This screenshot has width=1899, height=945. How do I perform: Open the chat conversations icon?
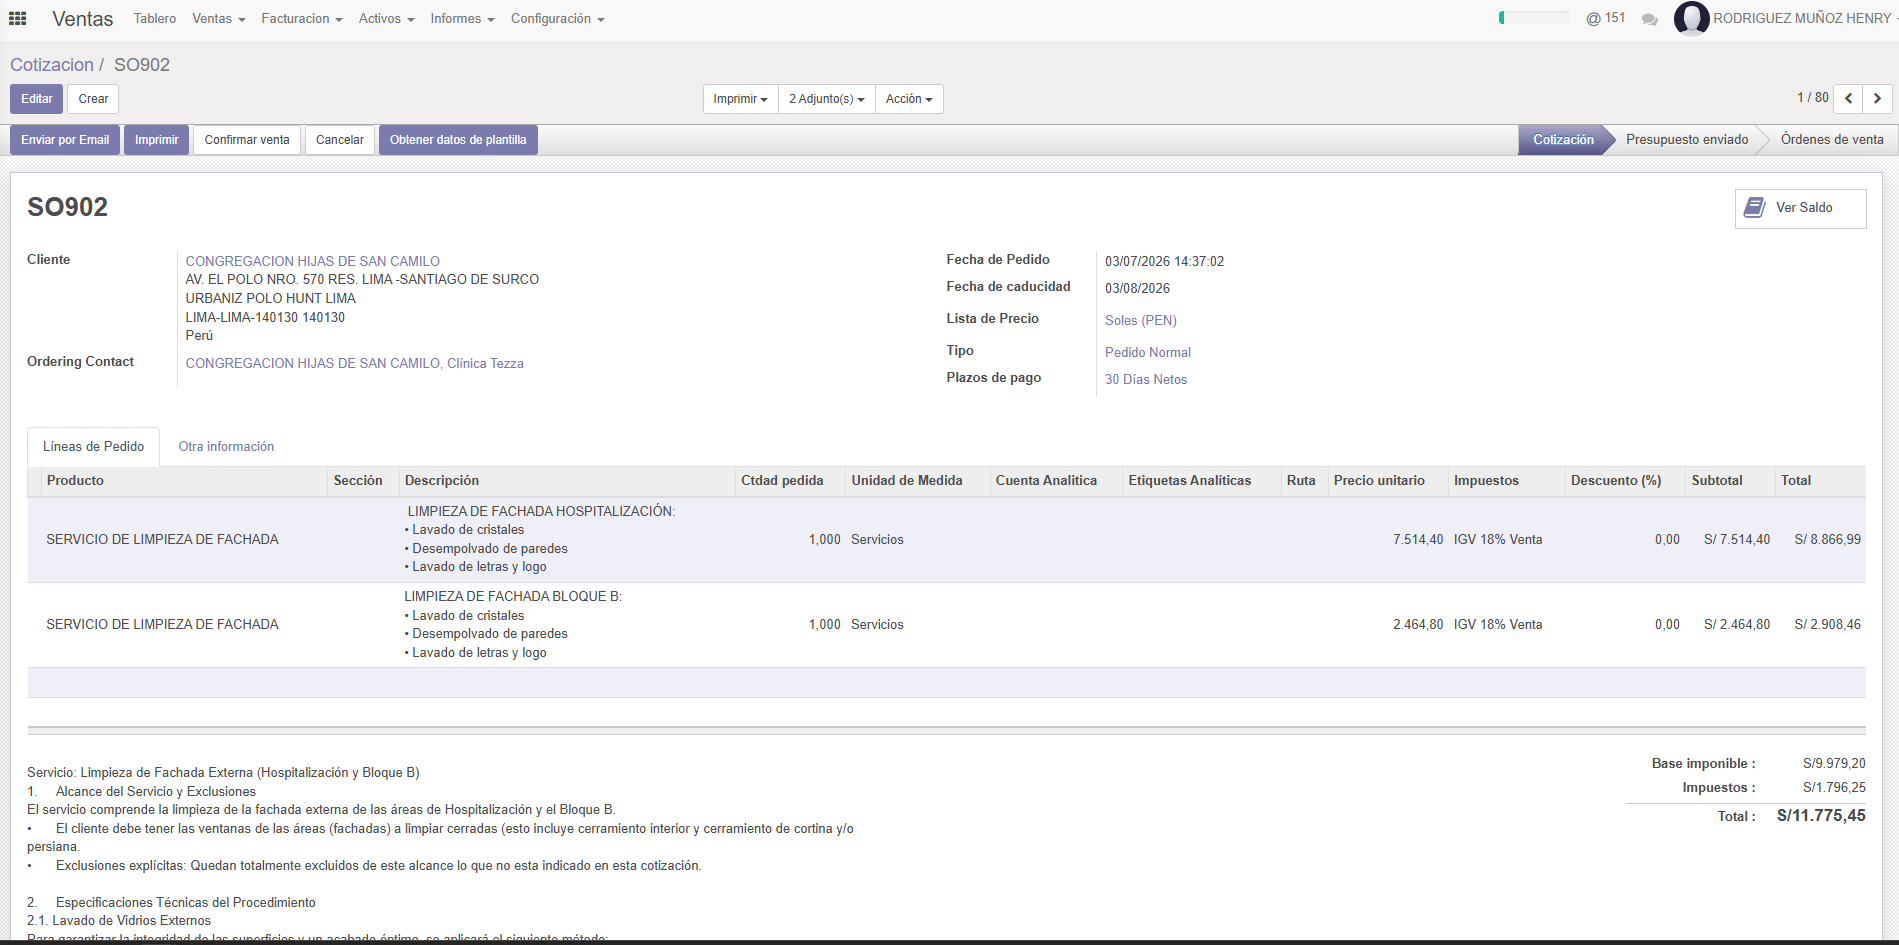coord(1650,19)
